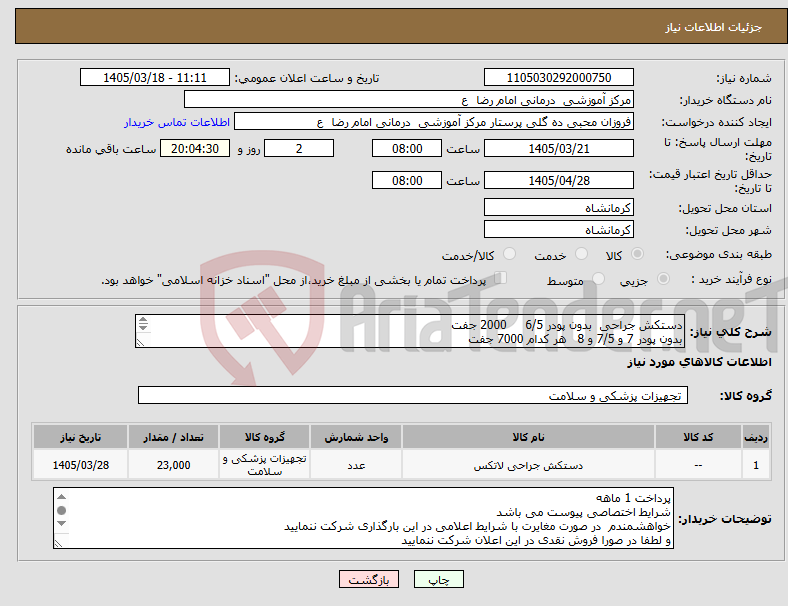Click the تعداد / مقدار column header
The image size is (788, 606).
click(x=173, y=437)
